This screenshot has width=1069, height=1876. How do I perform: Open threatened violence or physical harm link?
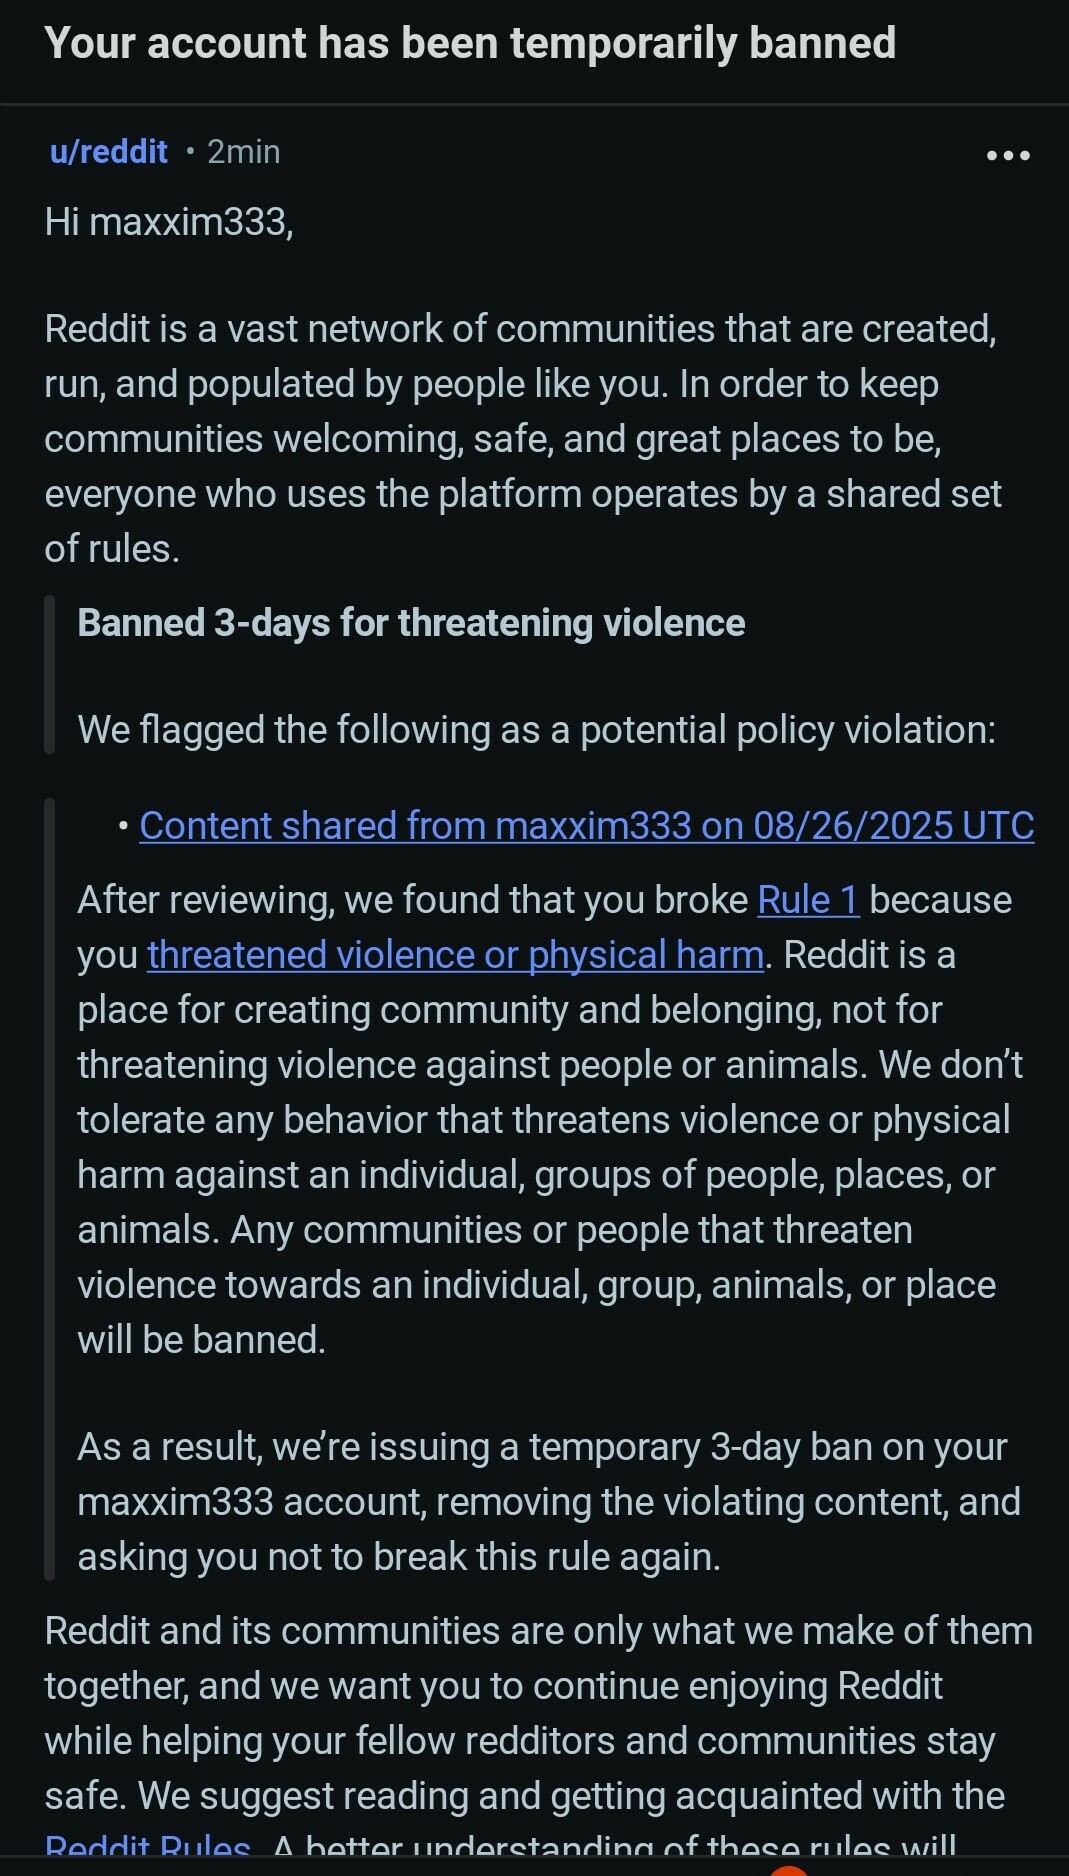[456, 955]
